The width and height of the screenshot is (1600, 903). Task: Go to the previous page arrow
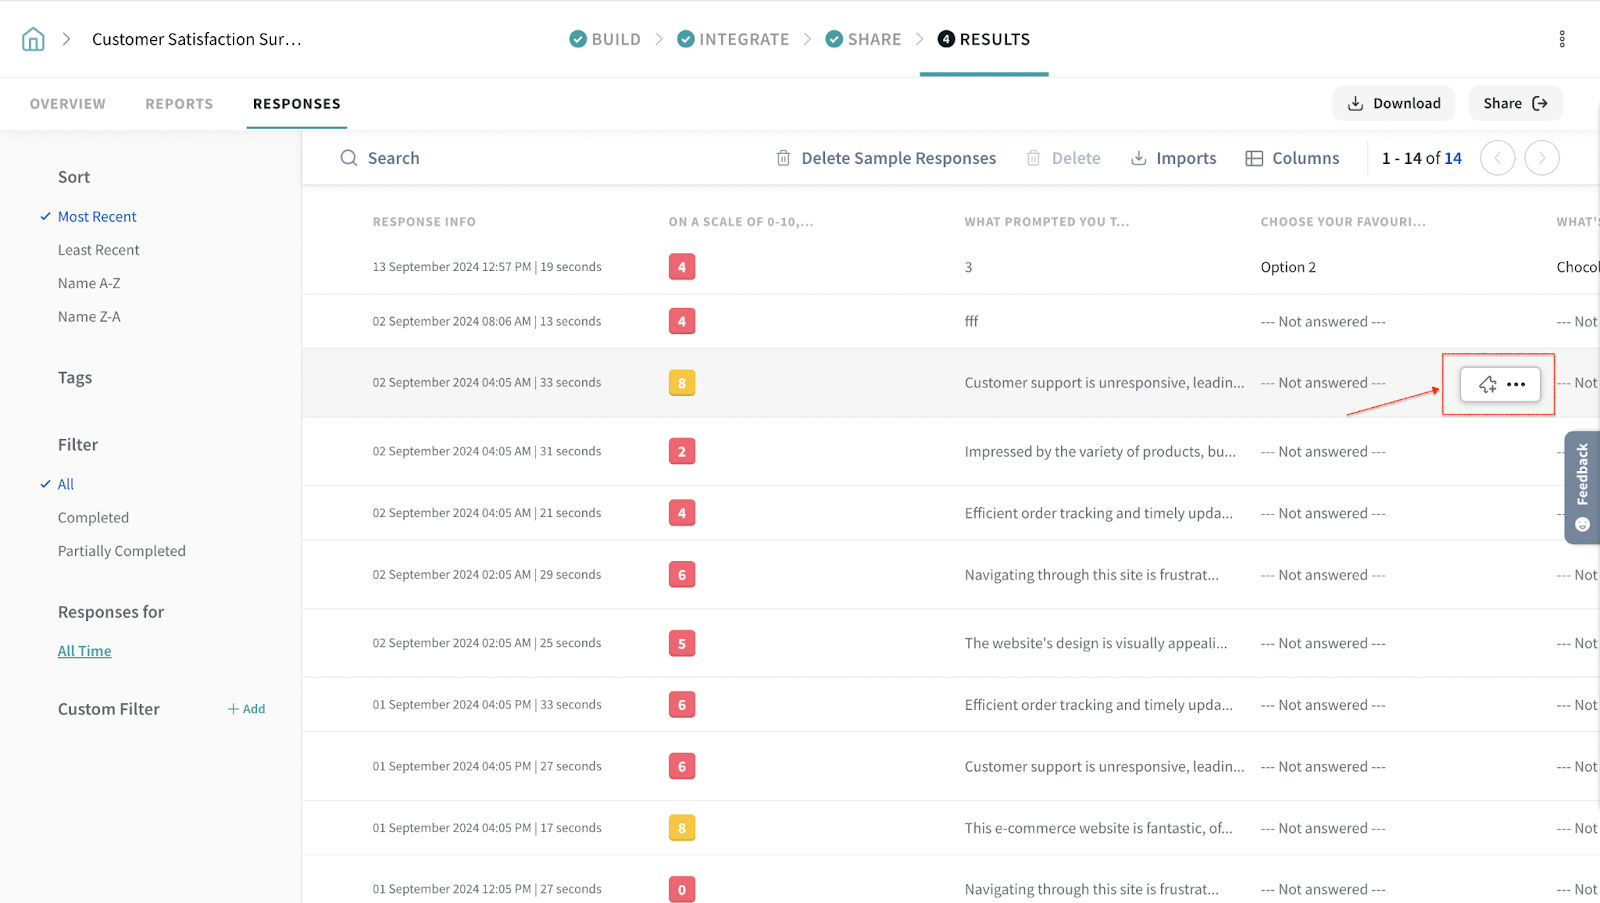[x=1497, y=158]
